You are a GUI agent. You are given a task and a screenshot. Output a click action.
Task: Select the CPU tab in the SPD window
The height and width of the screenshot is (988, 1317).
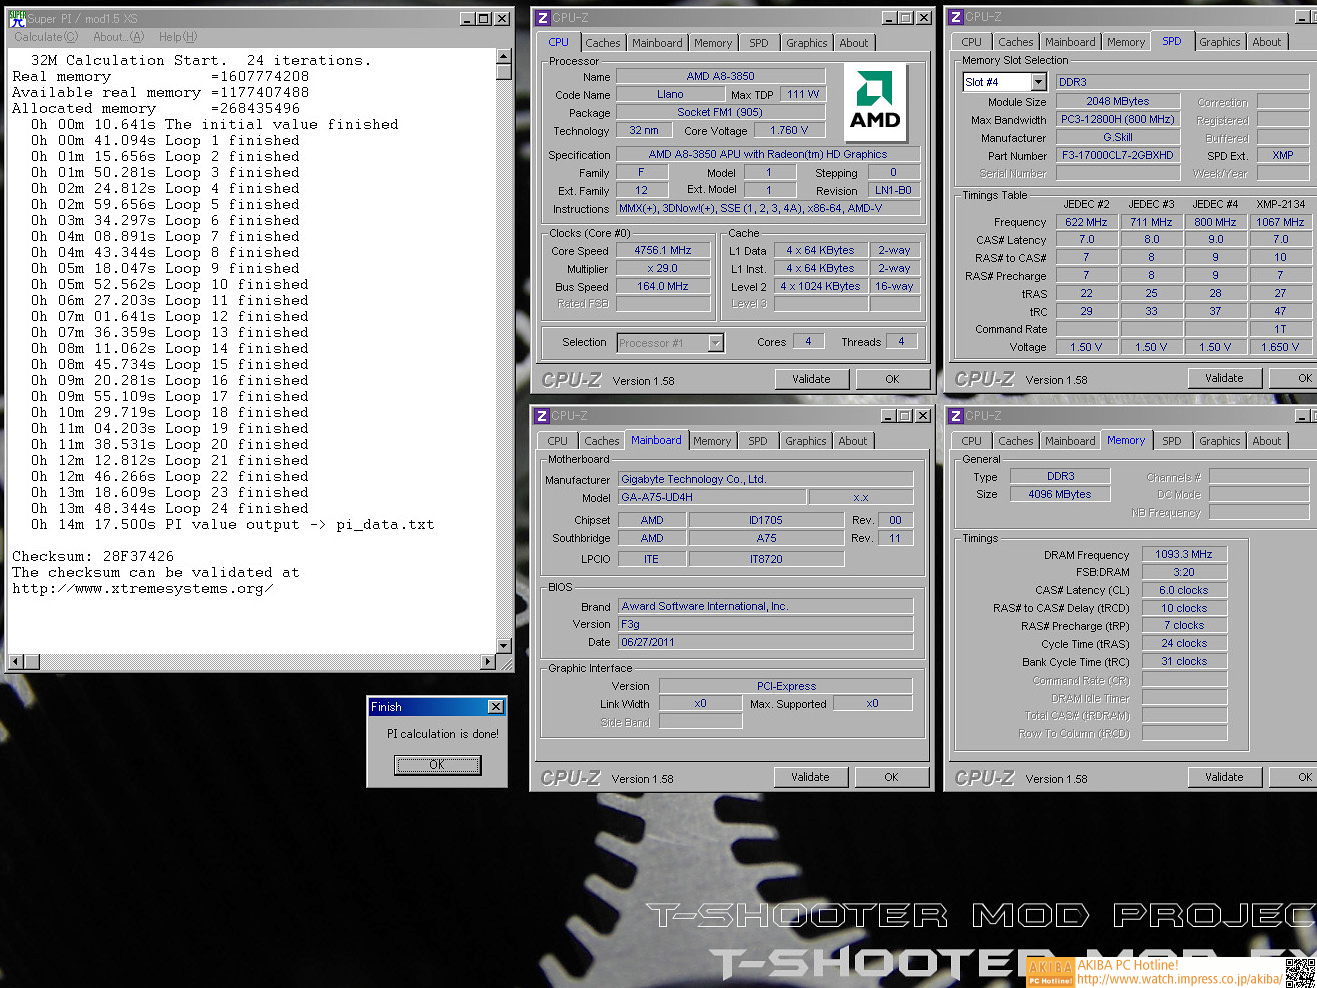972,42
